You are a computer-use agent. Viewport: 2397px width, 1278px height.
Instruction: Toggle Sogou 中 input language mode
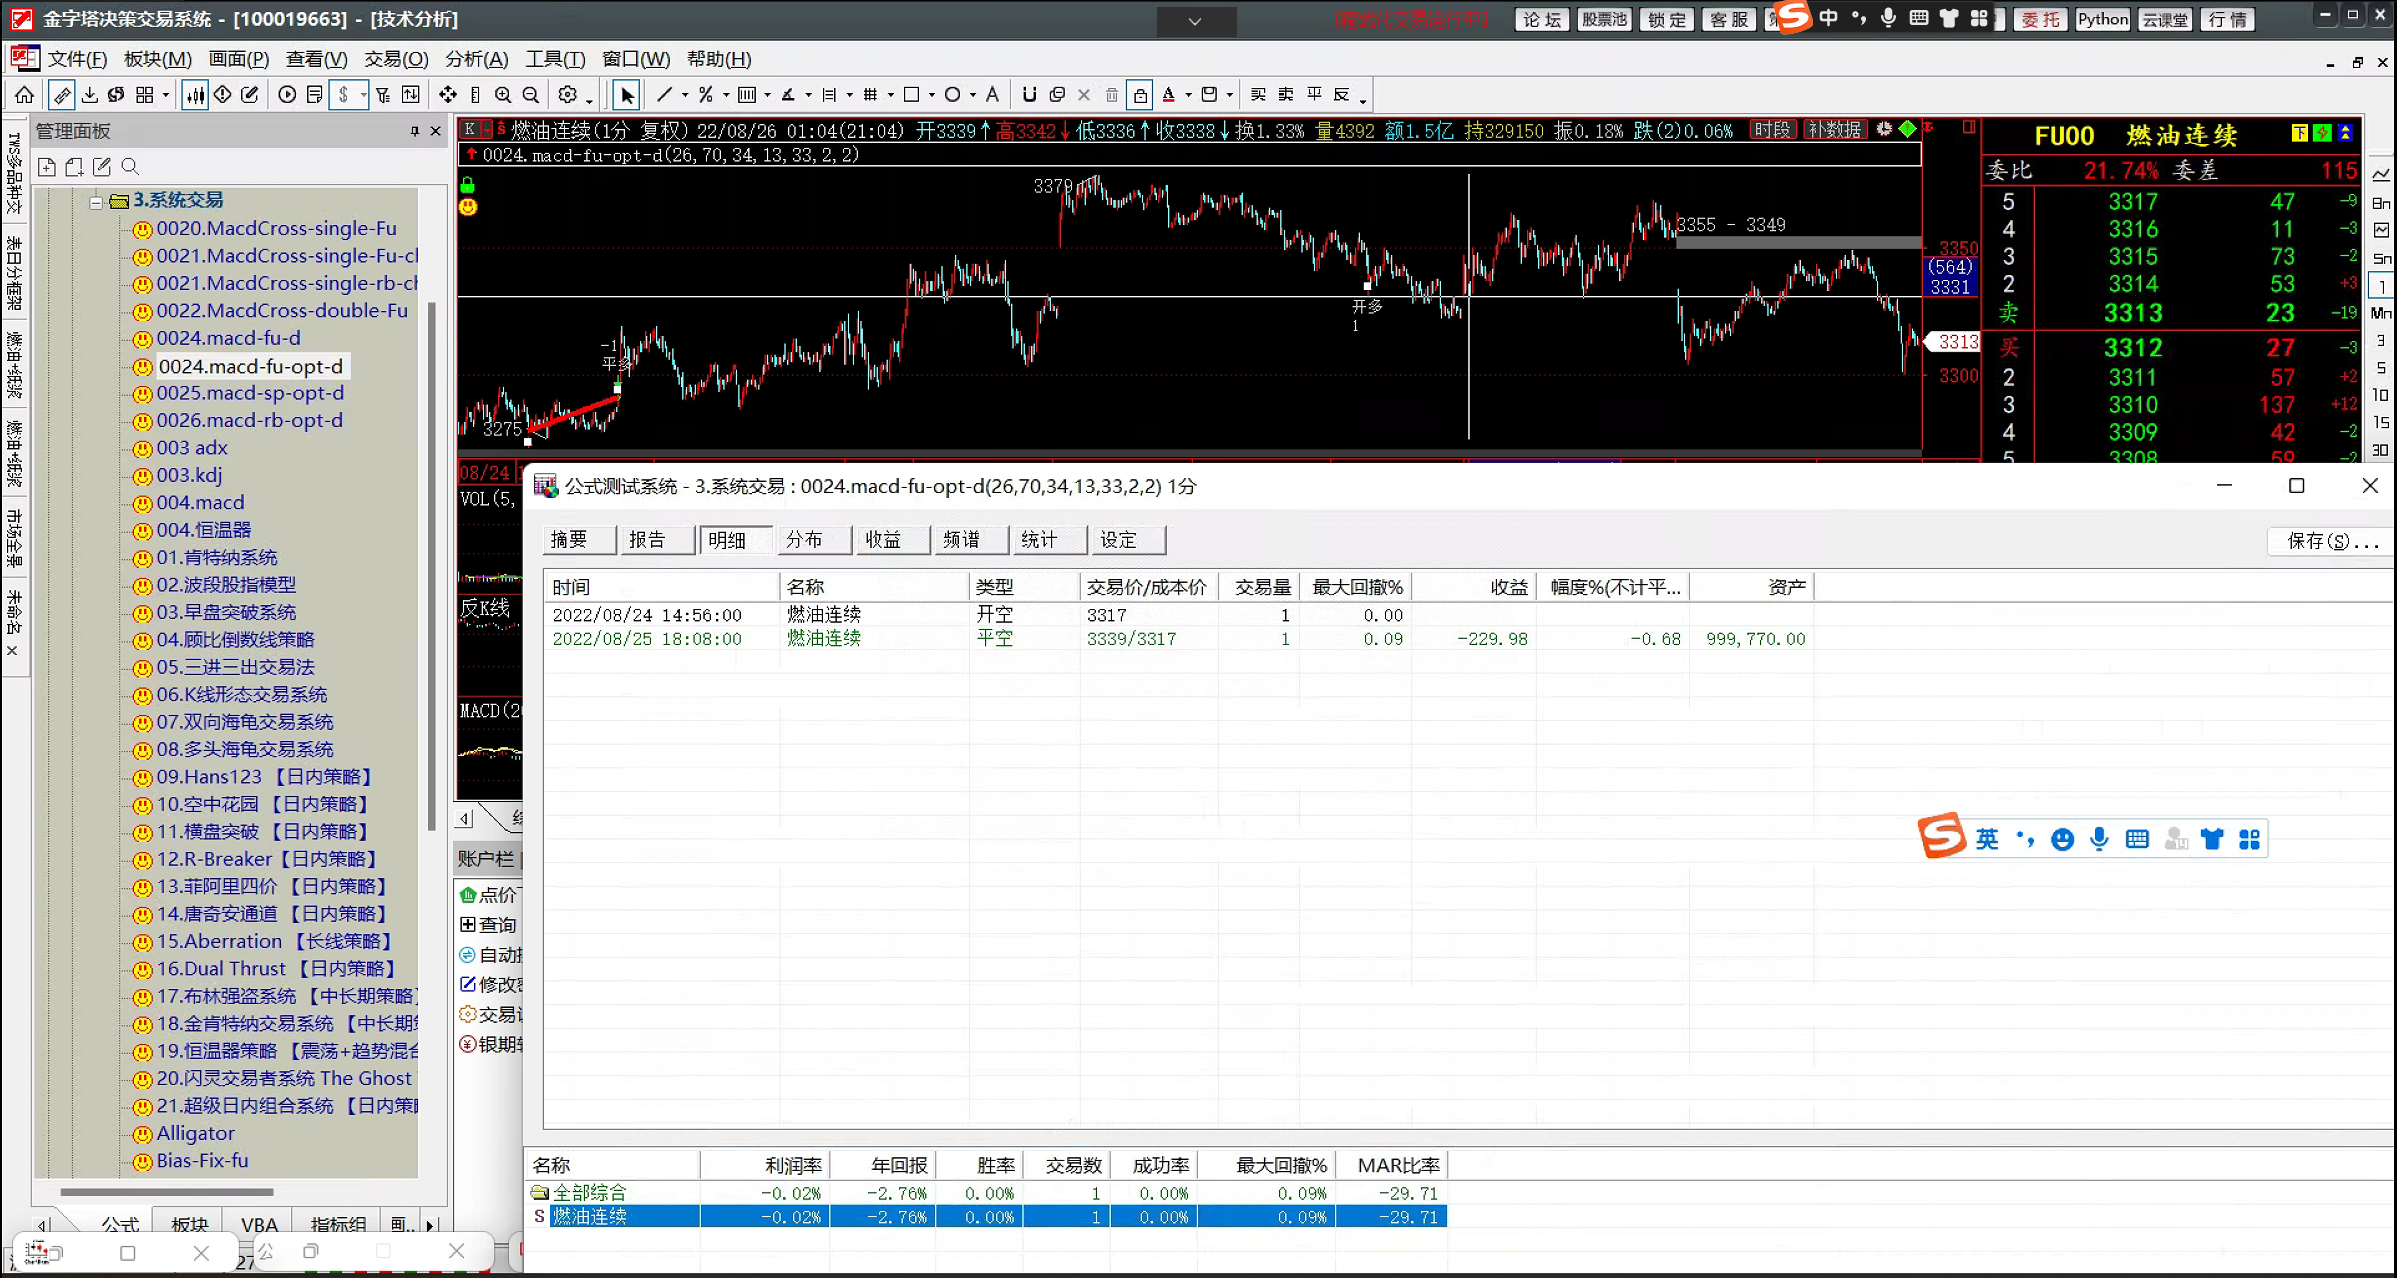pyautogui.click(x=1828, y=18)
